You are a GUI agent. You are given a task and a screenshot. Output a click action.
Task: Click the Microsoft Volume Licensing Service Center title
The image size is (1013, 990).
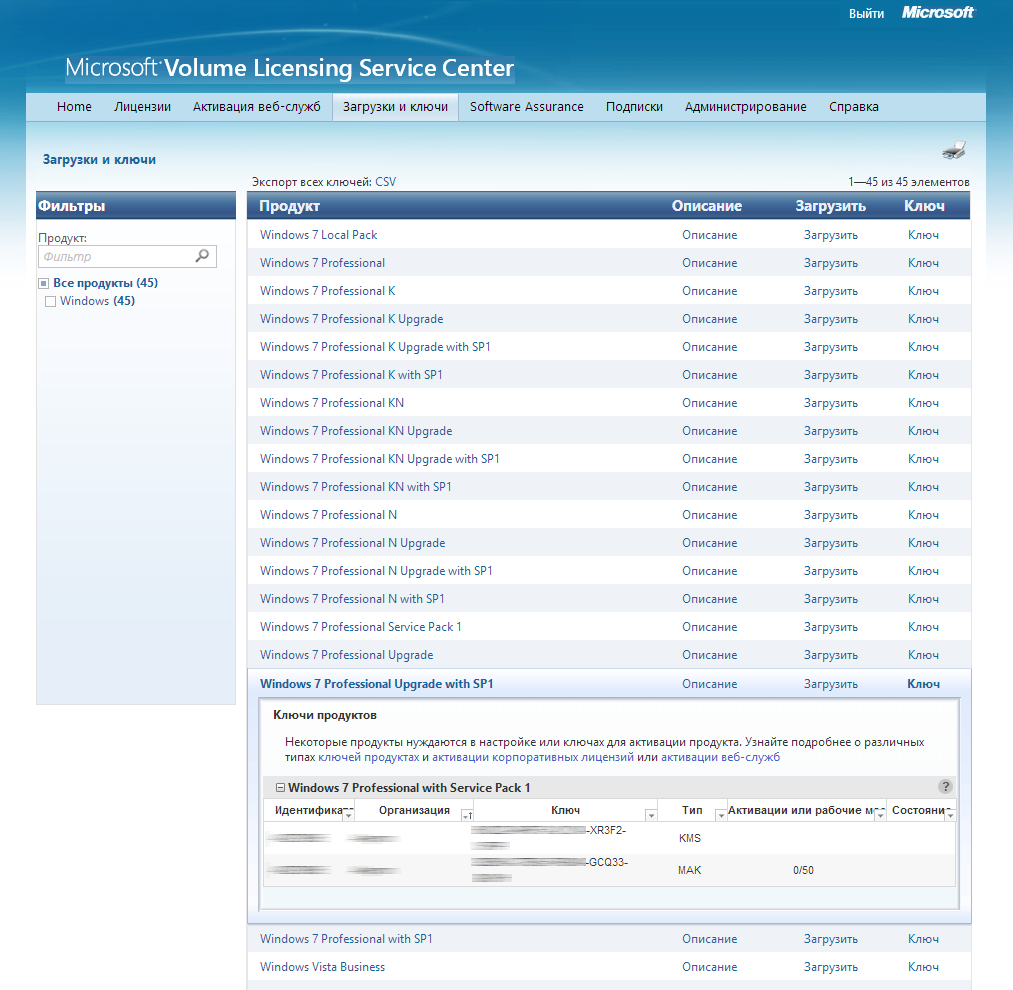289,68
